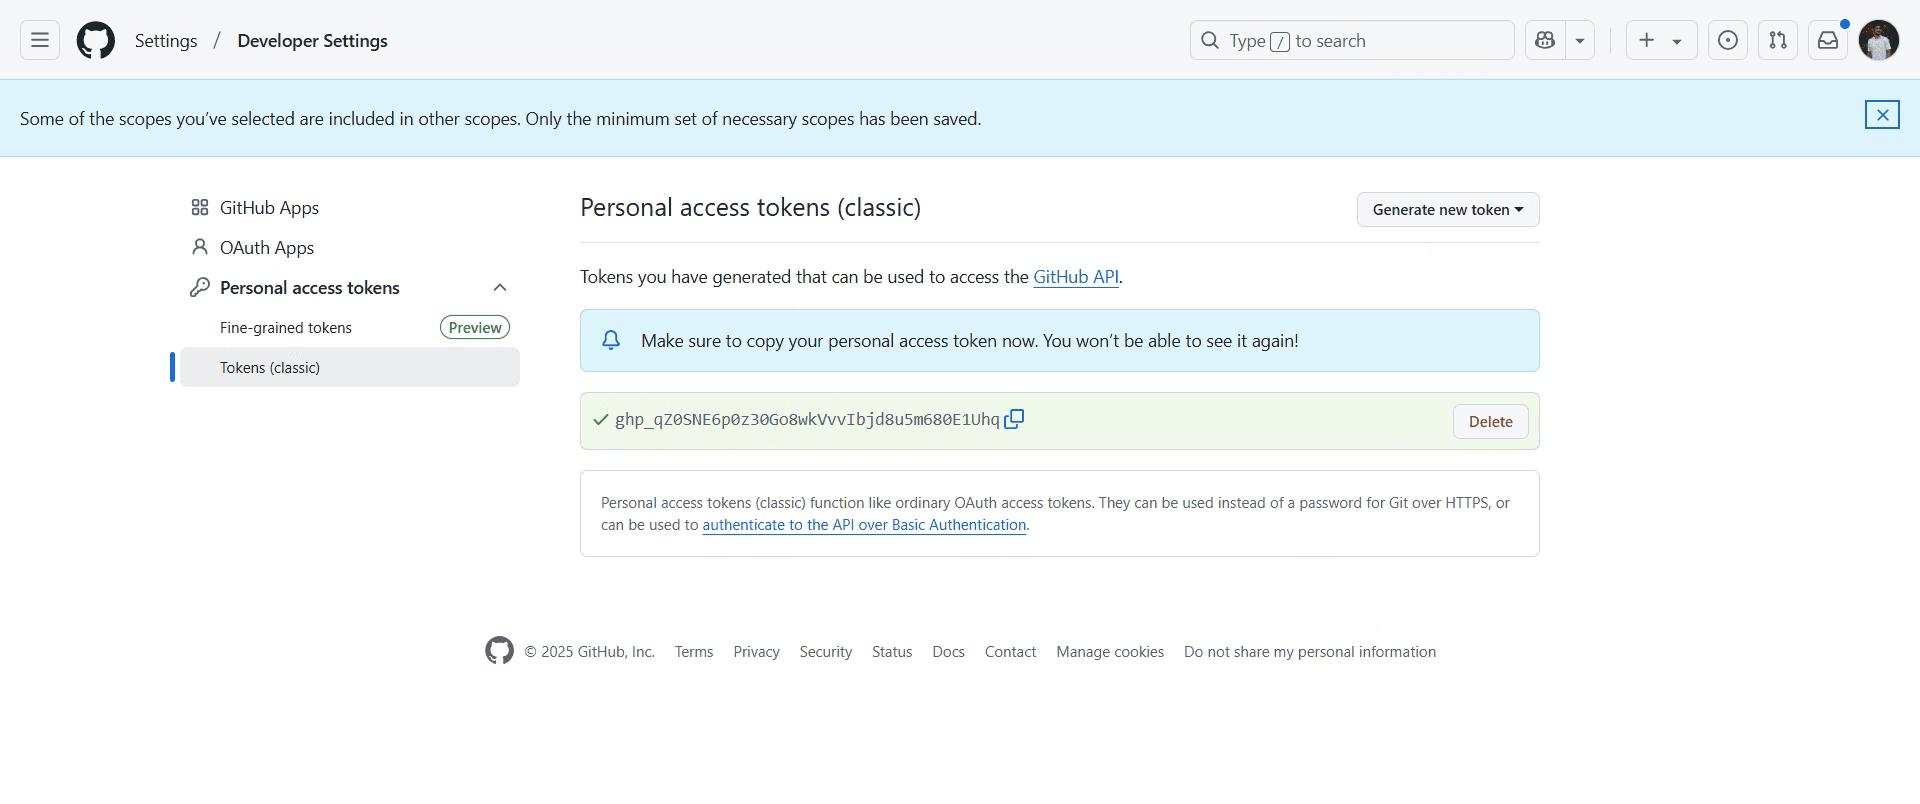The height and width of the screenshot is (804, 1920).
Task: Copy the token with clipboard icon
Action: (x=1014, y=419)
